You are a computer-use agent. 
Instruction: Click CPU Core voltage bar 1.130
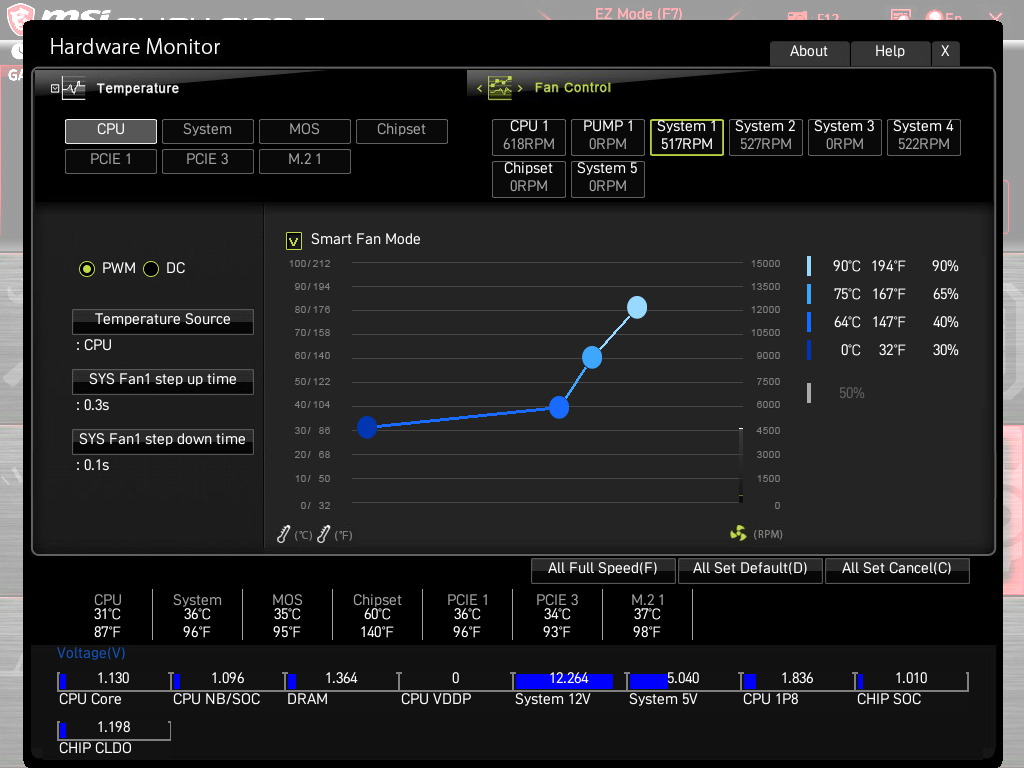(x=114, y=680)
